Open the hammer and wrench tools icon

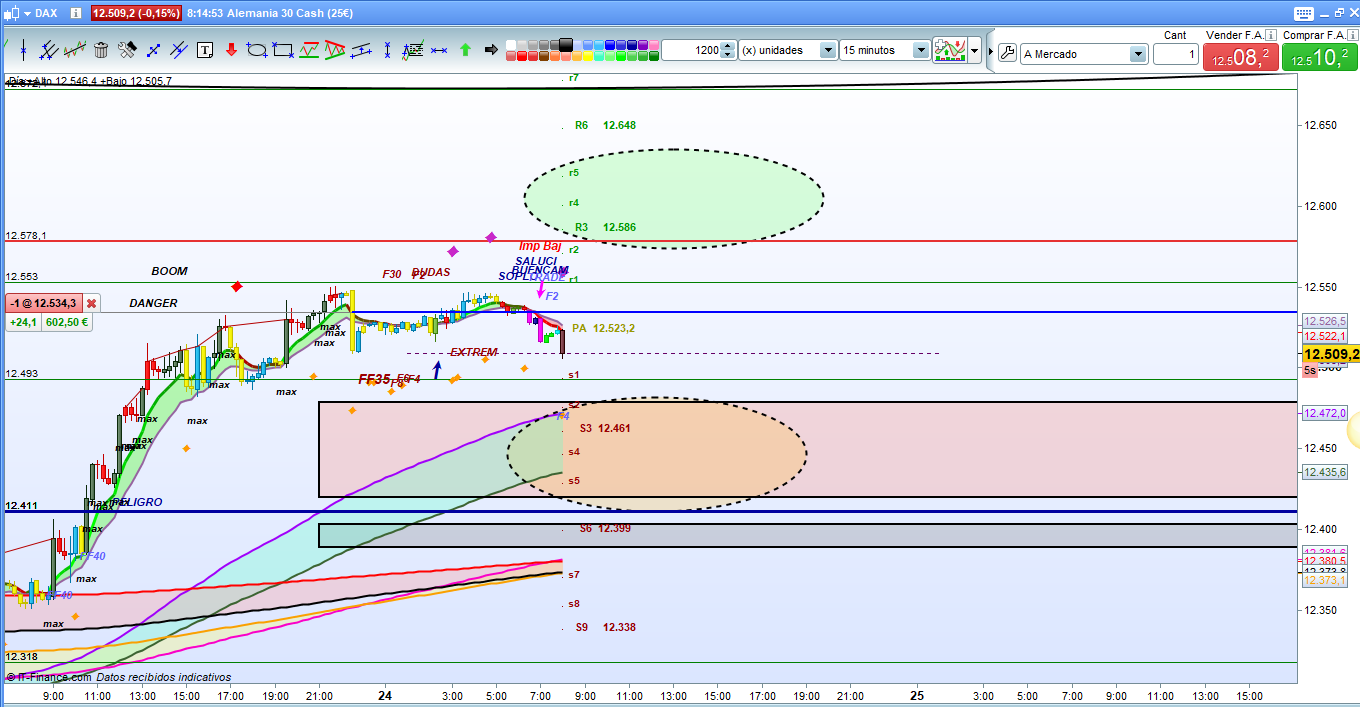click(127, 50)
